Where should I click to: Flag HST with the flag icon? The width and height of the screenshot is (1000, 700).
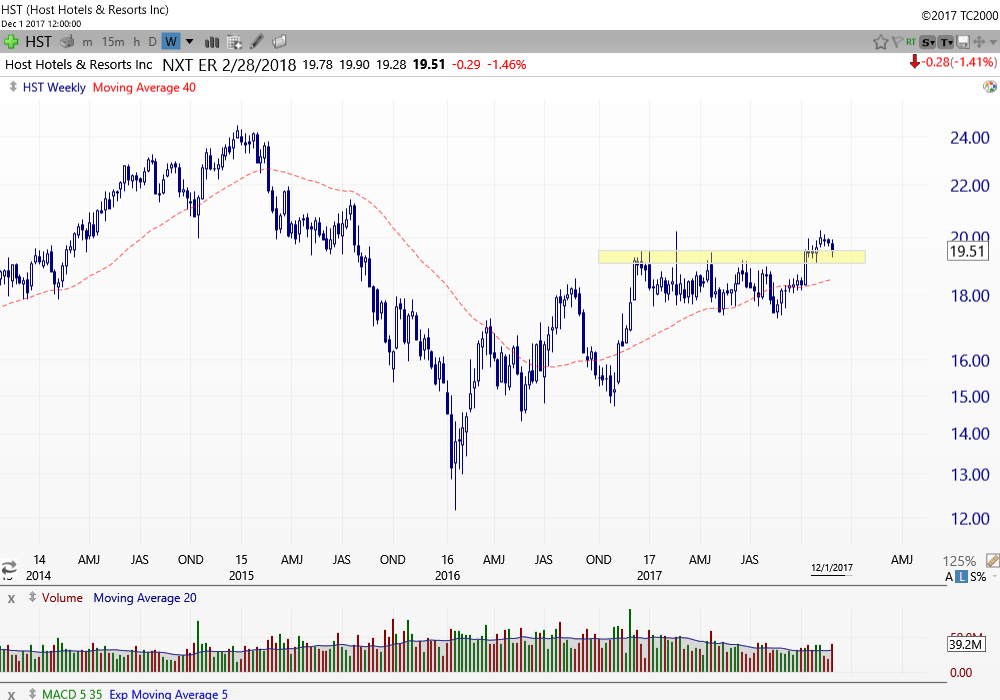[x=895, y=41]
